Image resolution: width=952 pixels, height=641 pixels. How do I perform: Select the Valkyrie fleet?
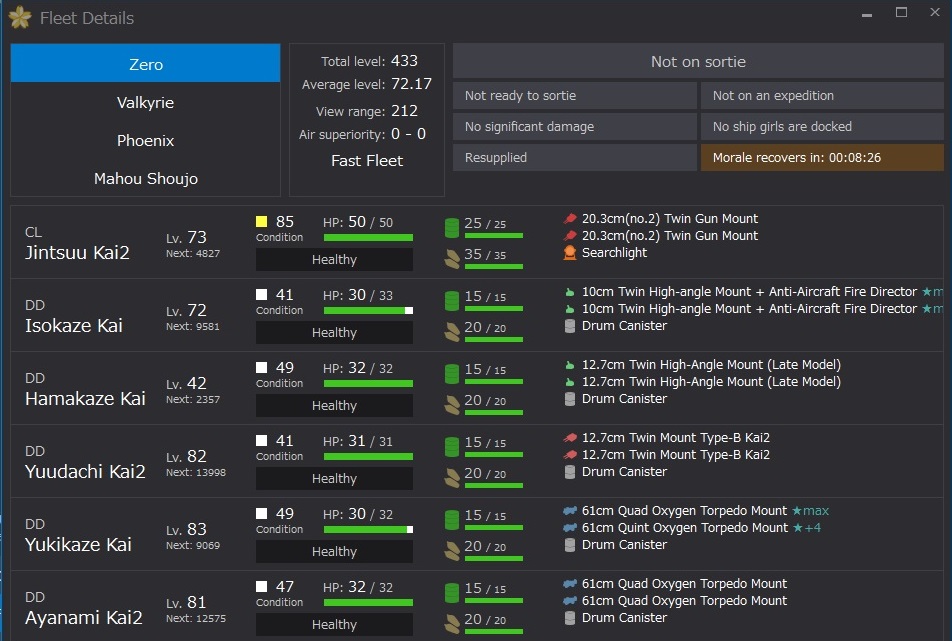point(146,103)
